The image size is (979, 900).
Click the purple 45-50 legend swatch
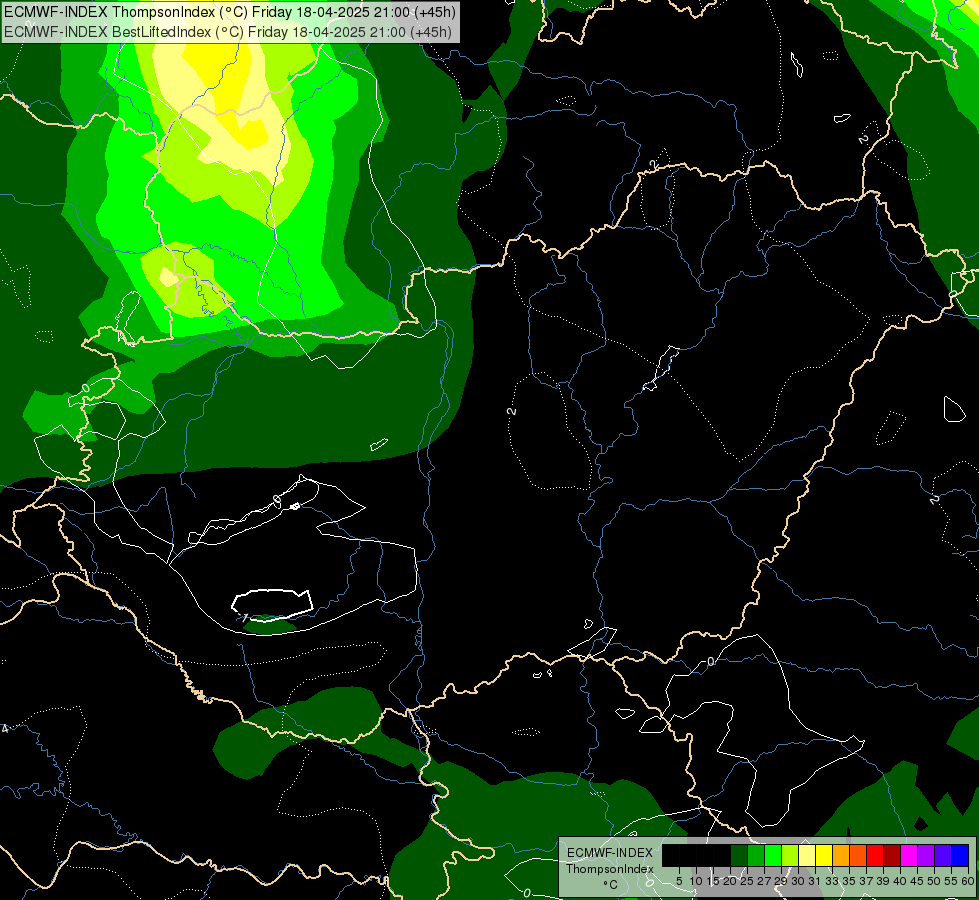[927, 855]
